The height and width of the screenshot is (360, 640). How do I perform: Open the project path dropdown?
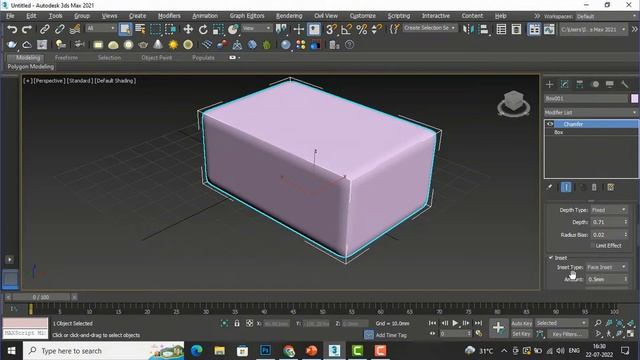[x=593, y=29]
